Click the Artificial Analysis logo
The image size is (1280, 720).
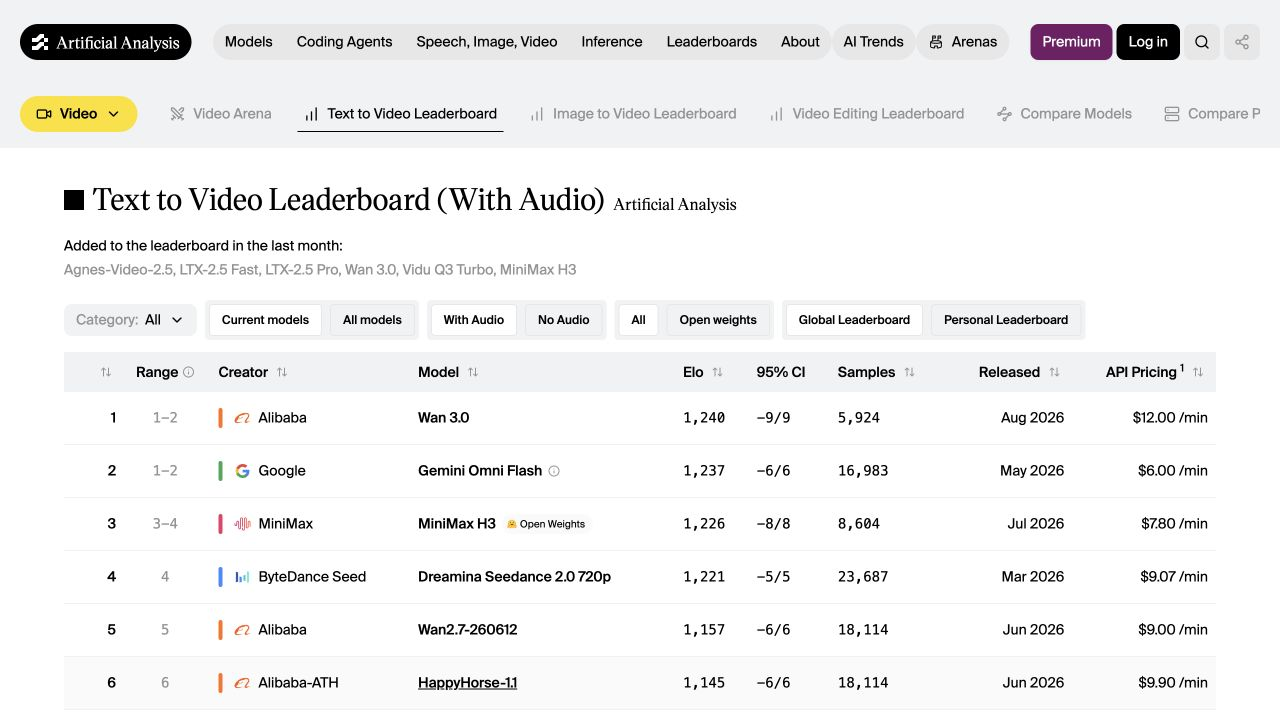click(105, 42)
